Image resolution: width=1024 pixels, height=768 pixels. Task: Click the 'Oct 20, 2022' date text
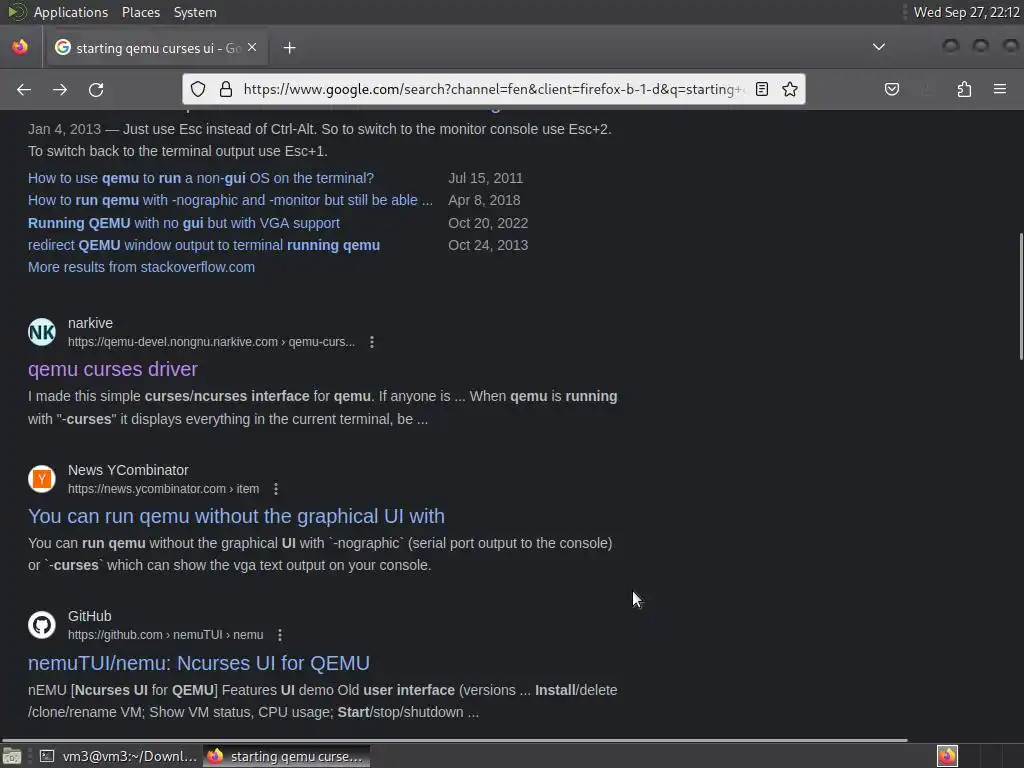point(488,223)
